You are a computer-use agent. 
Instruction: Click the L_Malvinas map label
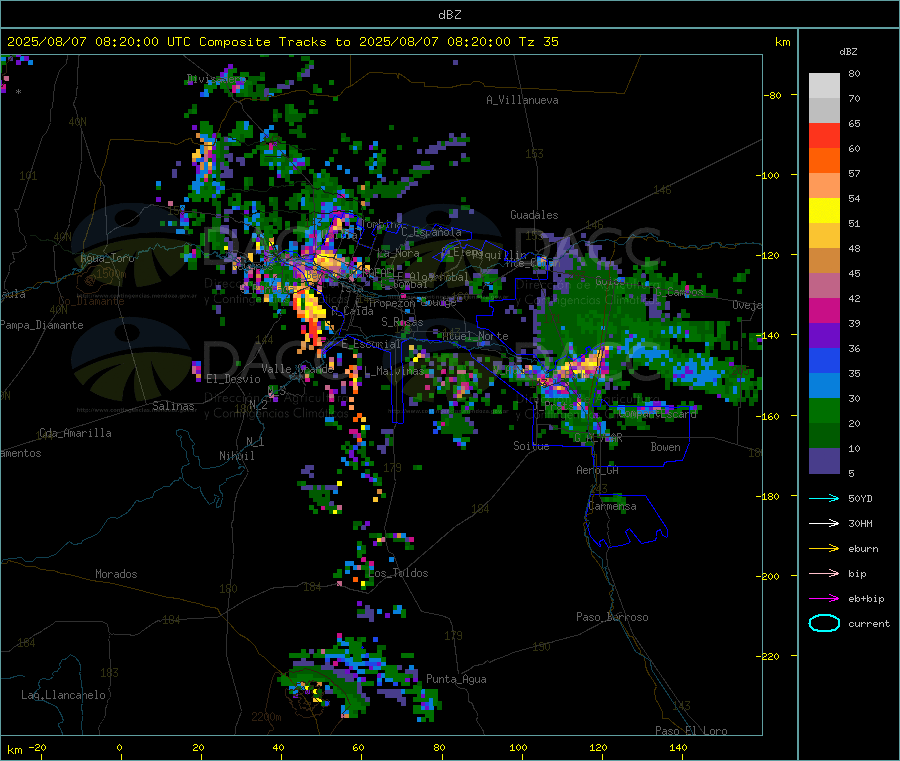[x=394, y=371]
